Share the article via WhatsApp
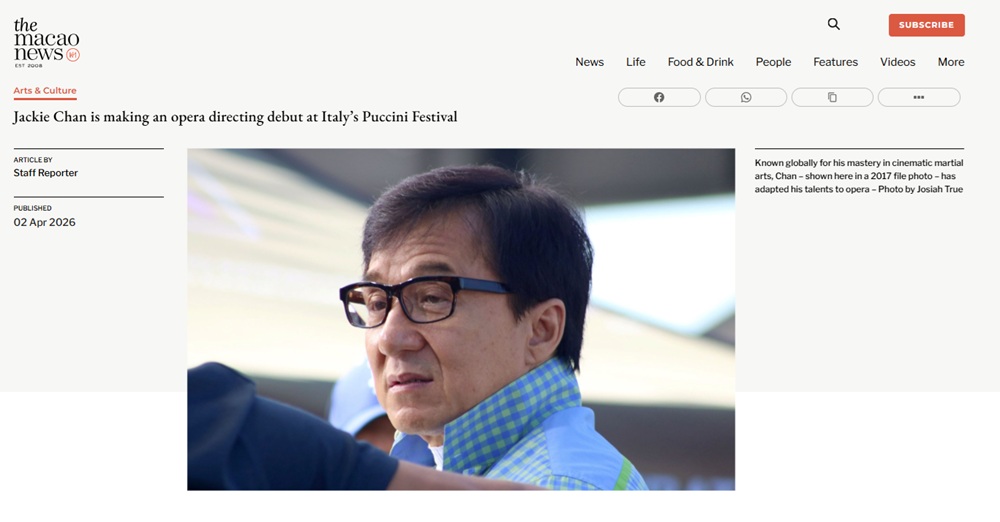The image size is (1000, 522). pyautogui.click(x=746, y=97)
